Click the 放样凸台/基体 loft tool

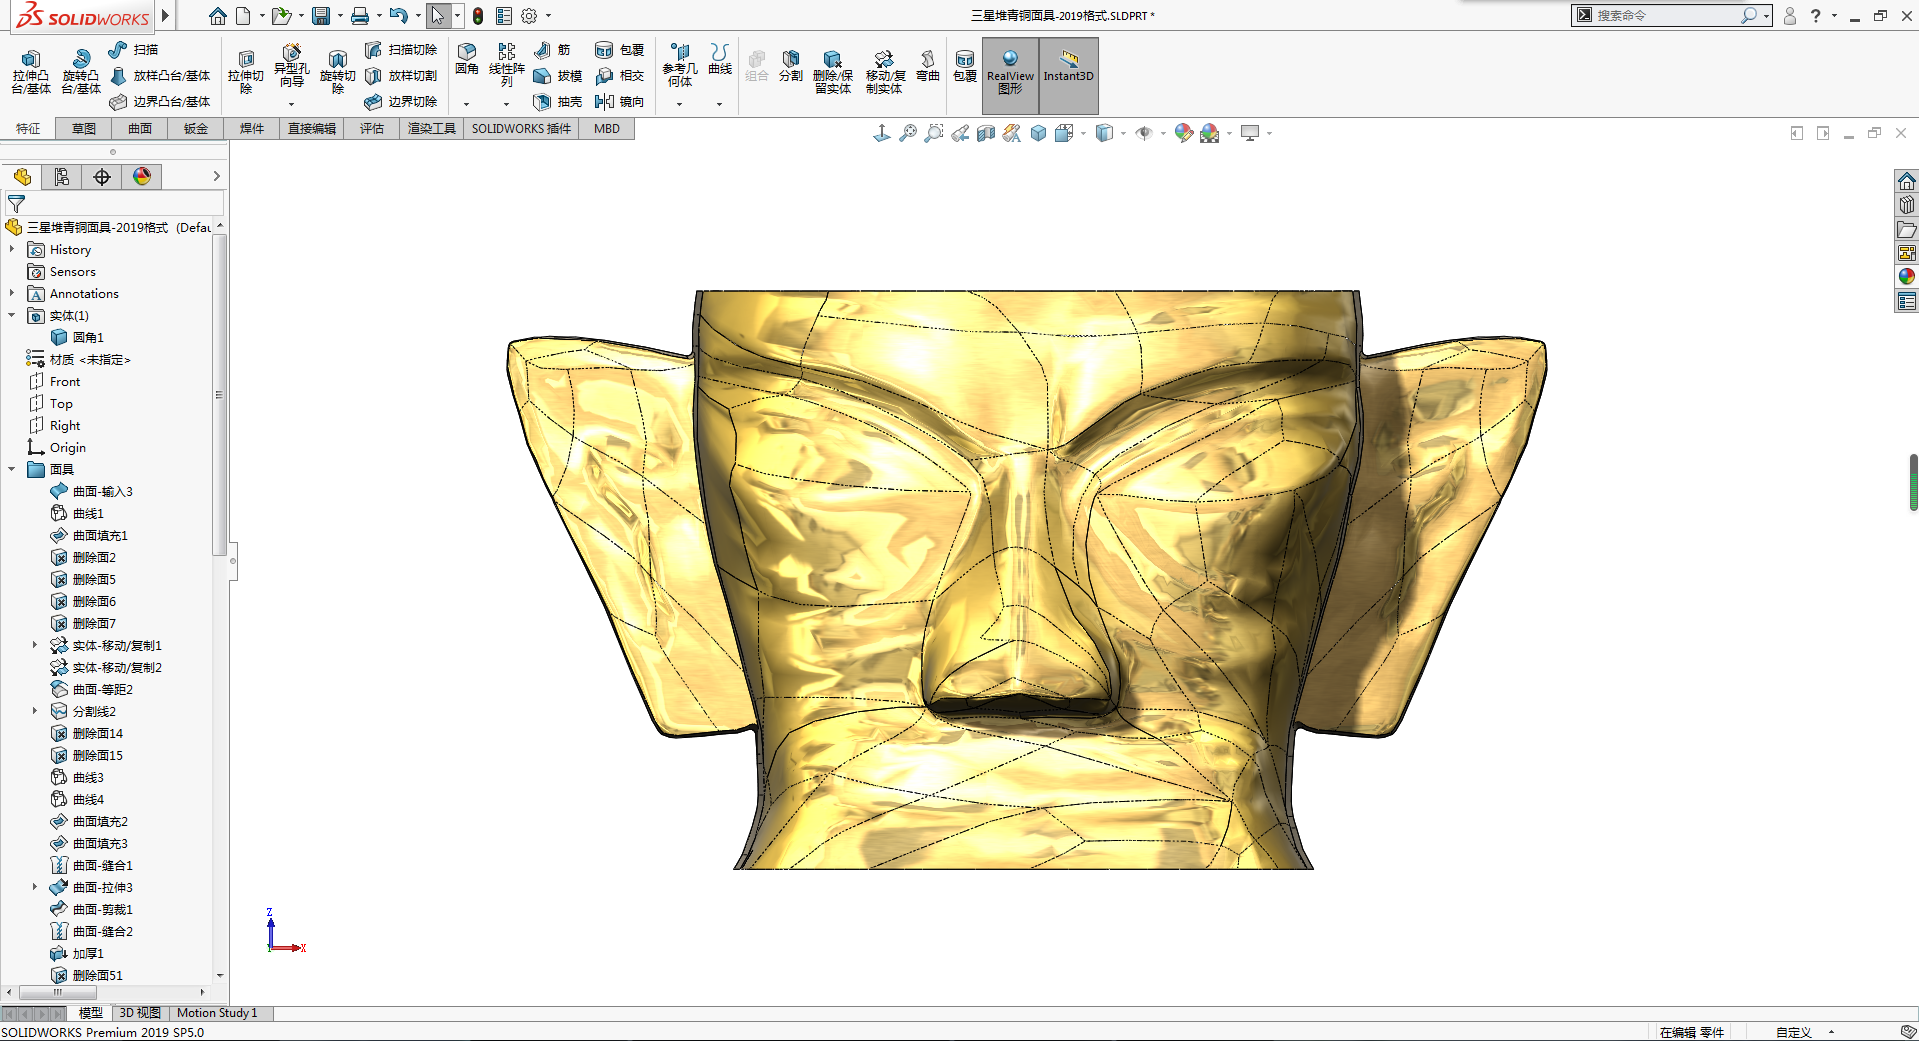point(160,75)
